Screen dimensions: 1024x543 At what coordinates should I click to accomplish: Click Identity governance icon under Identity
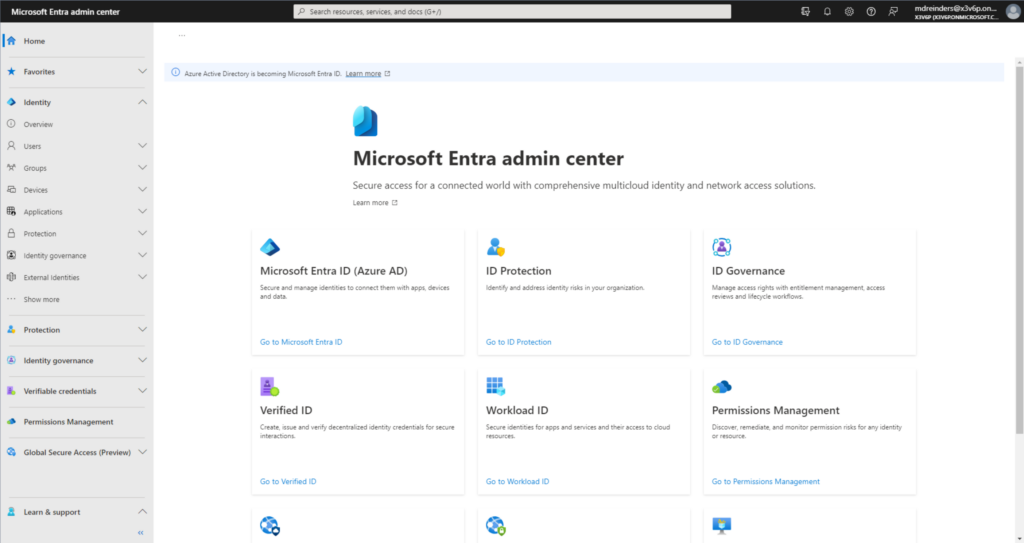pyautogui.click(x=11, y=255)
